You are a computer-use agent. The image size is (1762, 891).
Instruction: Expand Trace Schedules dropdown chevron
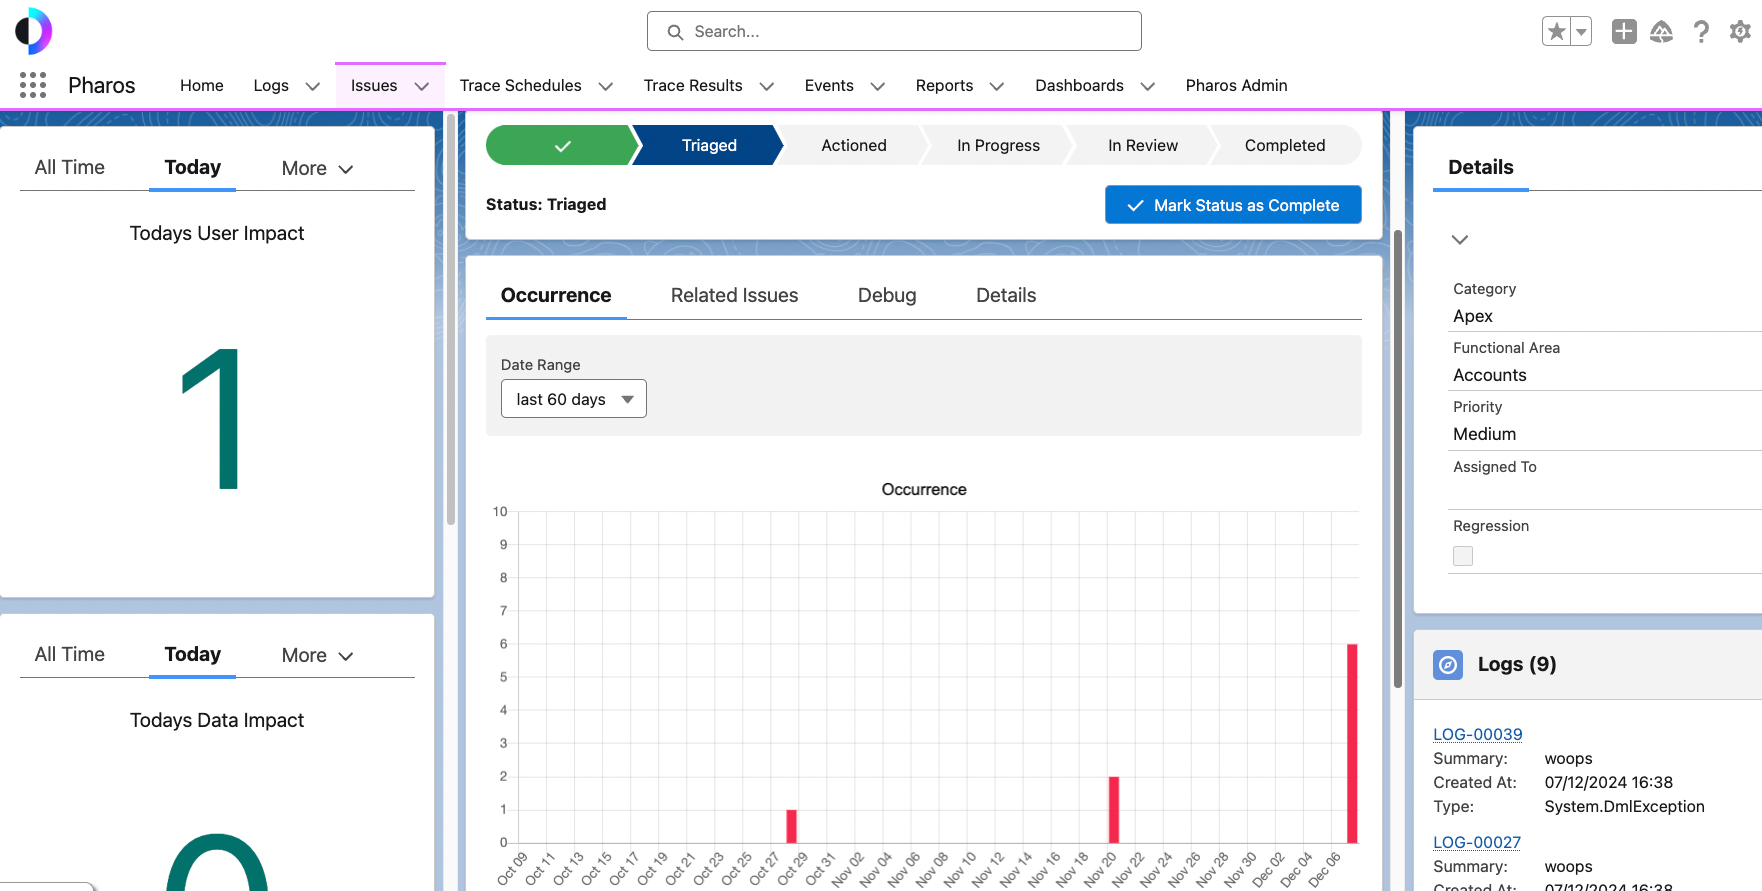click(x=606, y=86)
